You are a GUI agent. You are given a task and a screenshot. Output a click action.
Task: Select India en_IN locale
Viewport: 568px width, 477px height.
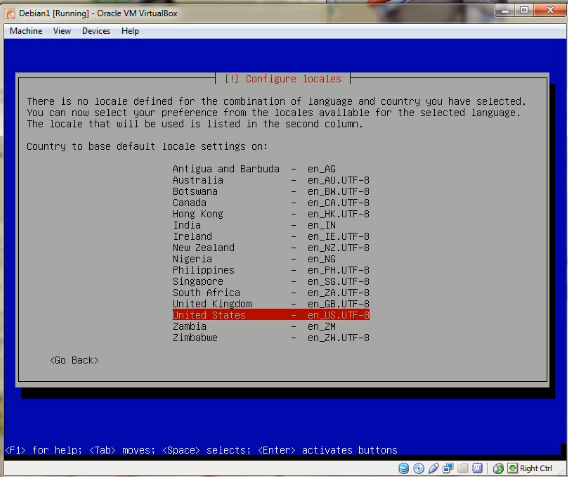pyautogui.click(x=271, y=225)
